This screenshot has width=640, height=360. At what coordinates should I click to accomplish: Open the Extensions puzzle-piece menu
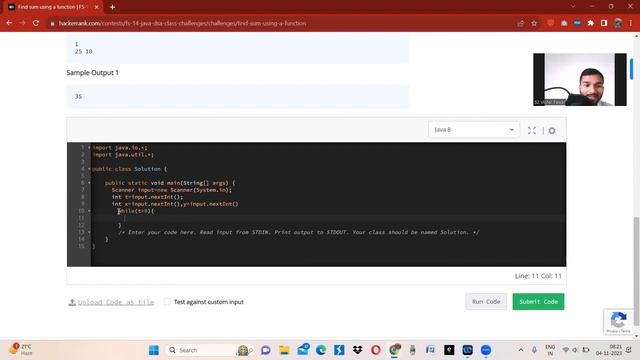591,23
